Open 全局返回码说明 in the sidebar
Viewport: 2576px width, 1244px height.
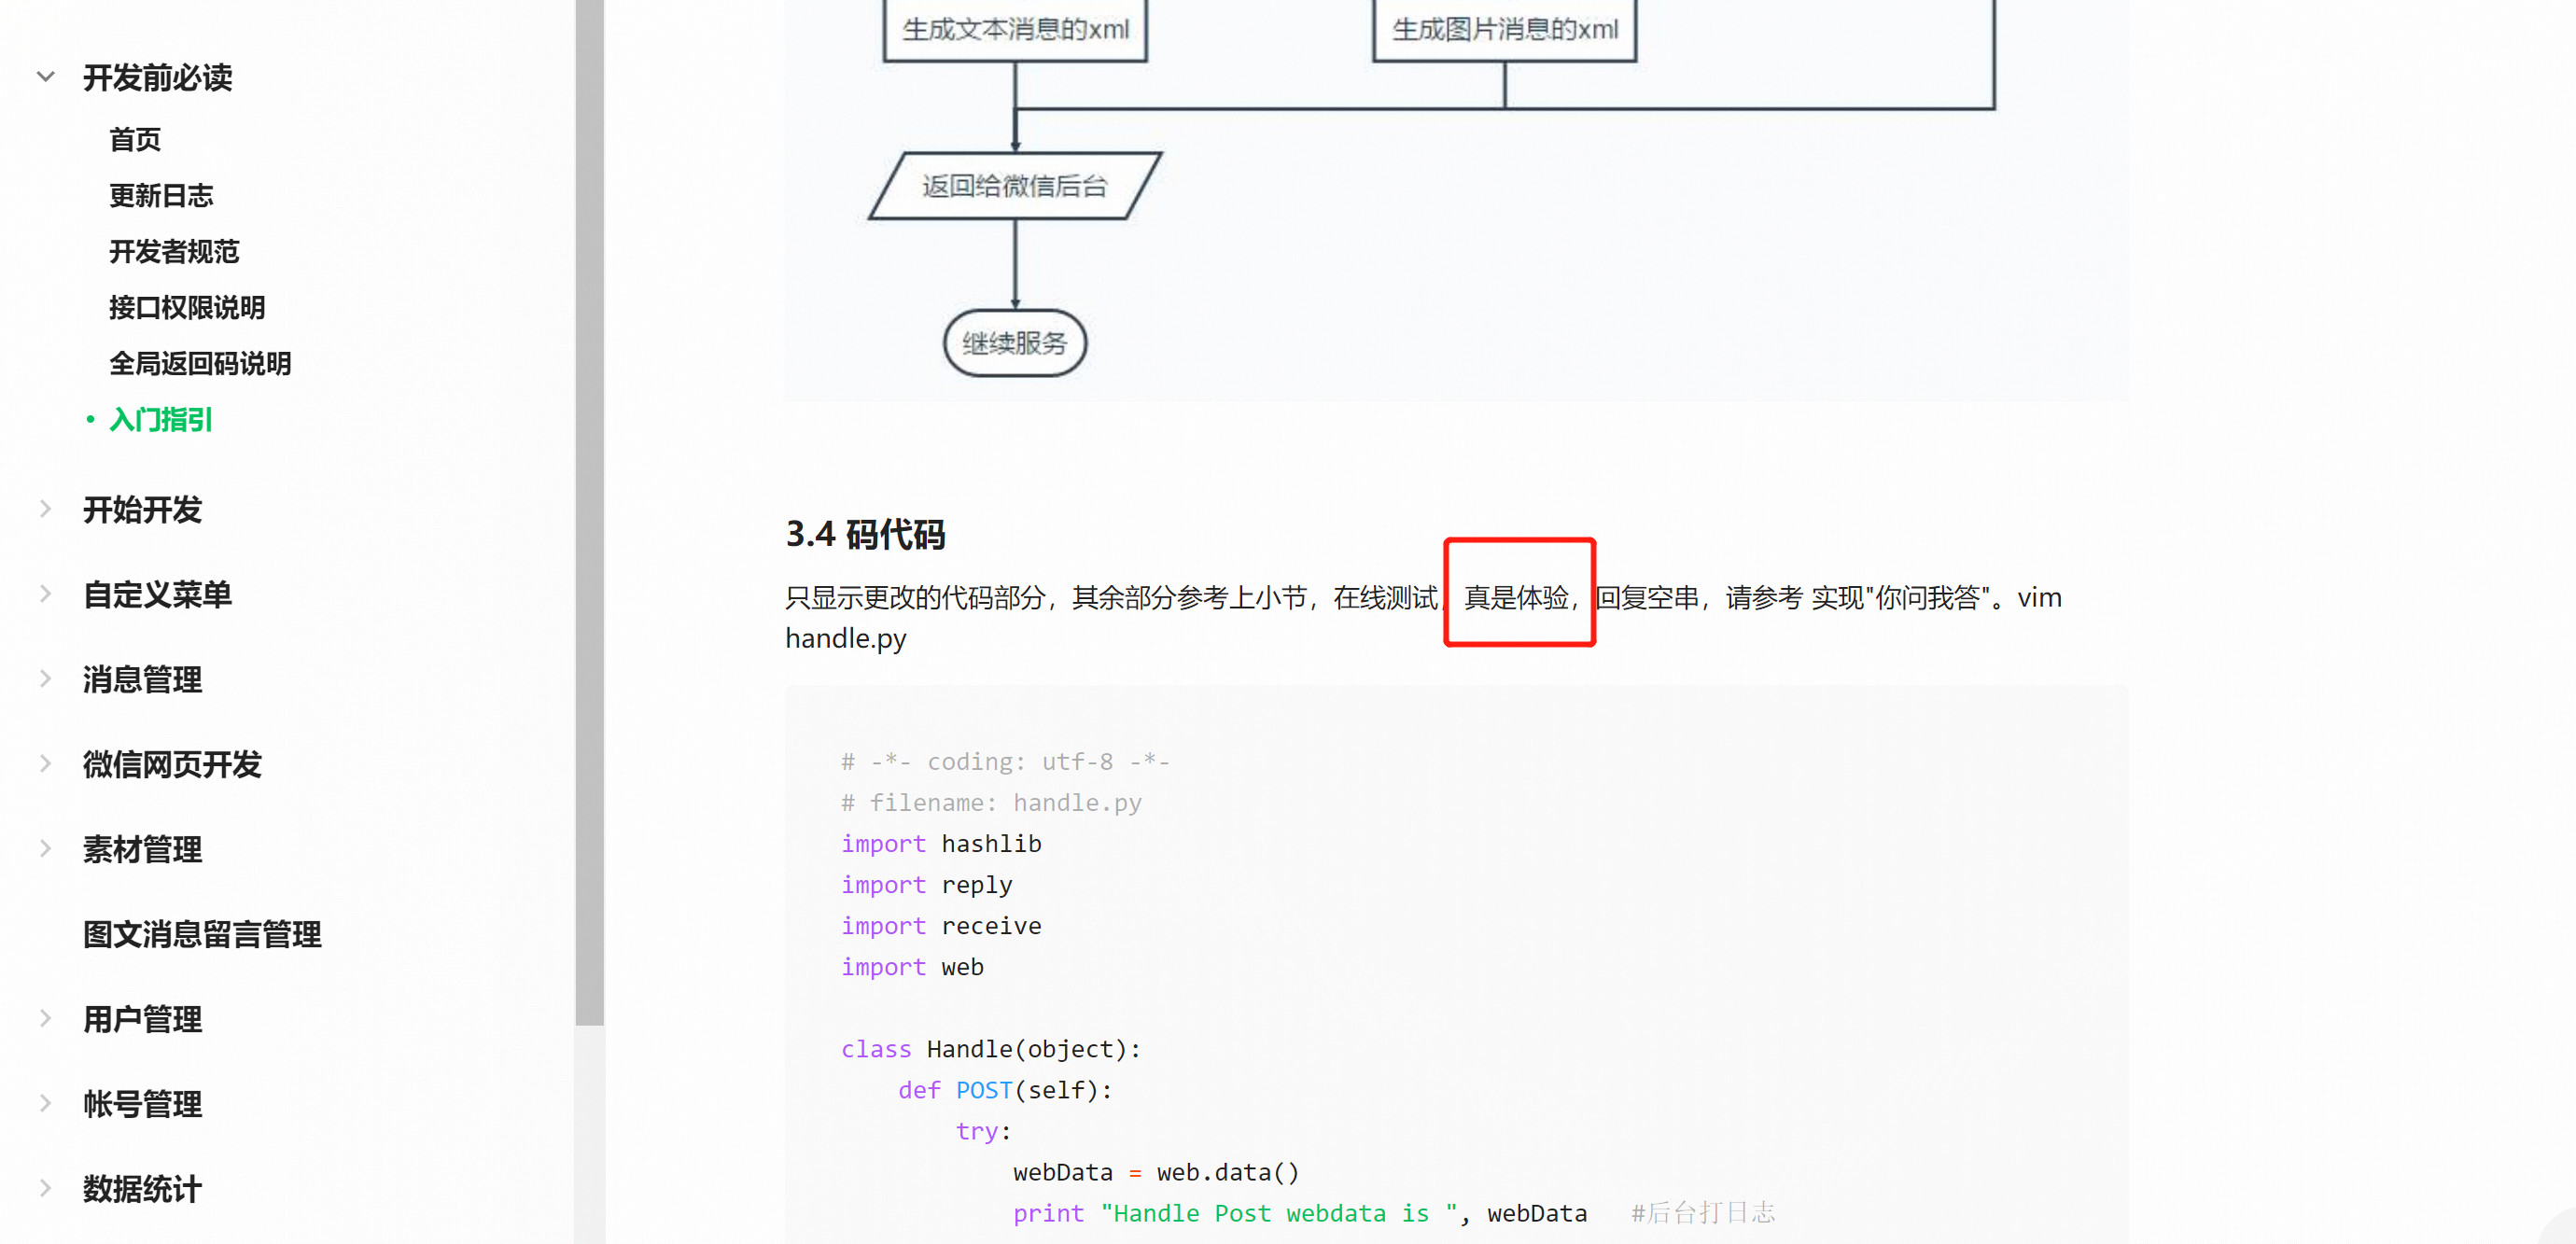pos(200,364)
